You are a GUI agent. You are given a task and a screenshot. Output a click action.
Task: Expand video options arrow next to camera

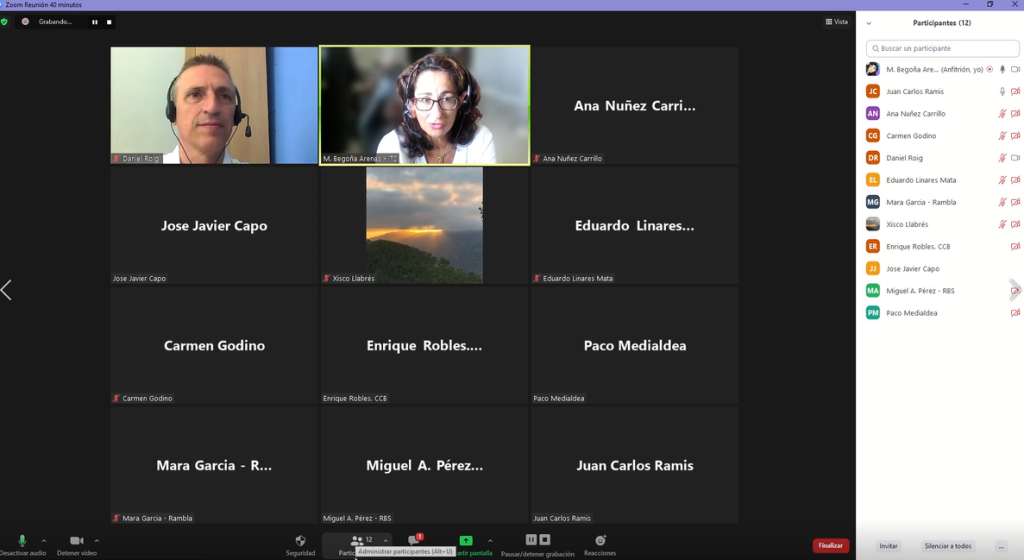96,541
